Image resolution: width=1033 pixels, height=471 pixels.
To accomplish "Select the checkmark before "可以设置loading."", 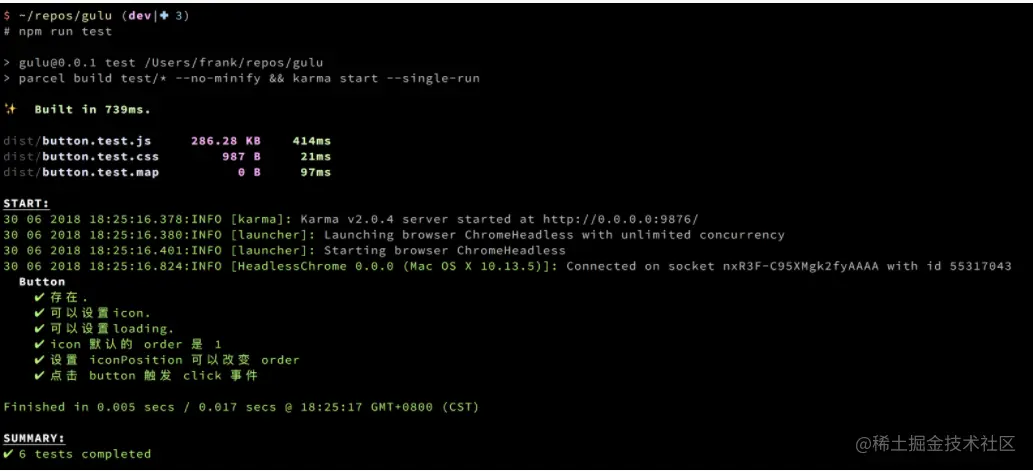I will [x=39, y=329].
